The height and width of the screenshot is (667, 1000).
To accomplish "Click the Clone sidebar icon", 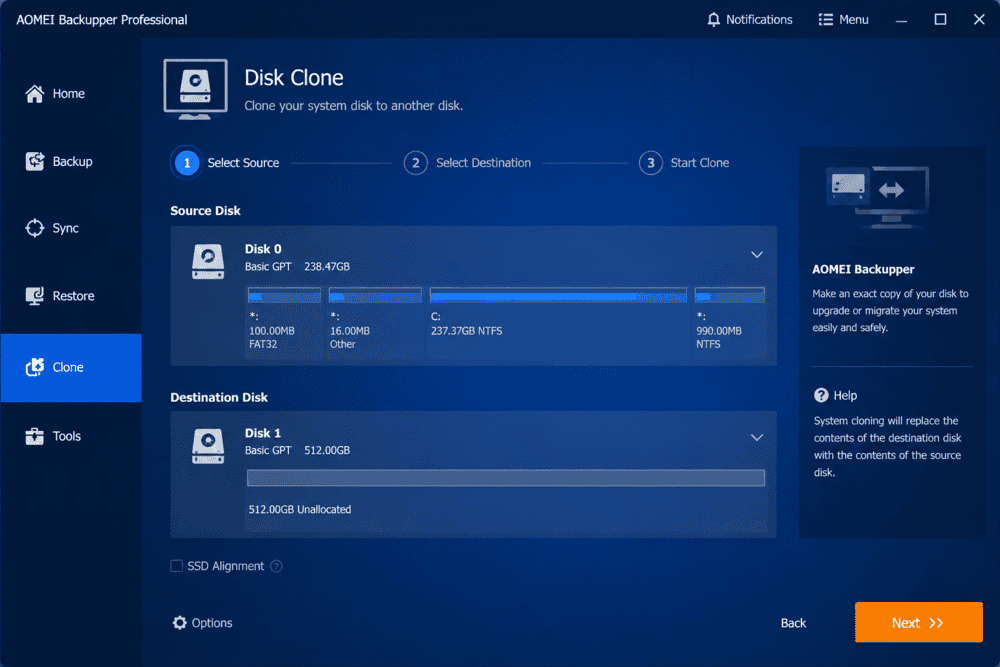I will (x=34, y=367).
